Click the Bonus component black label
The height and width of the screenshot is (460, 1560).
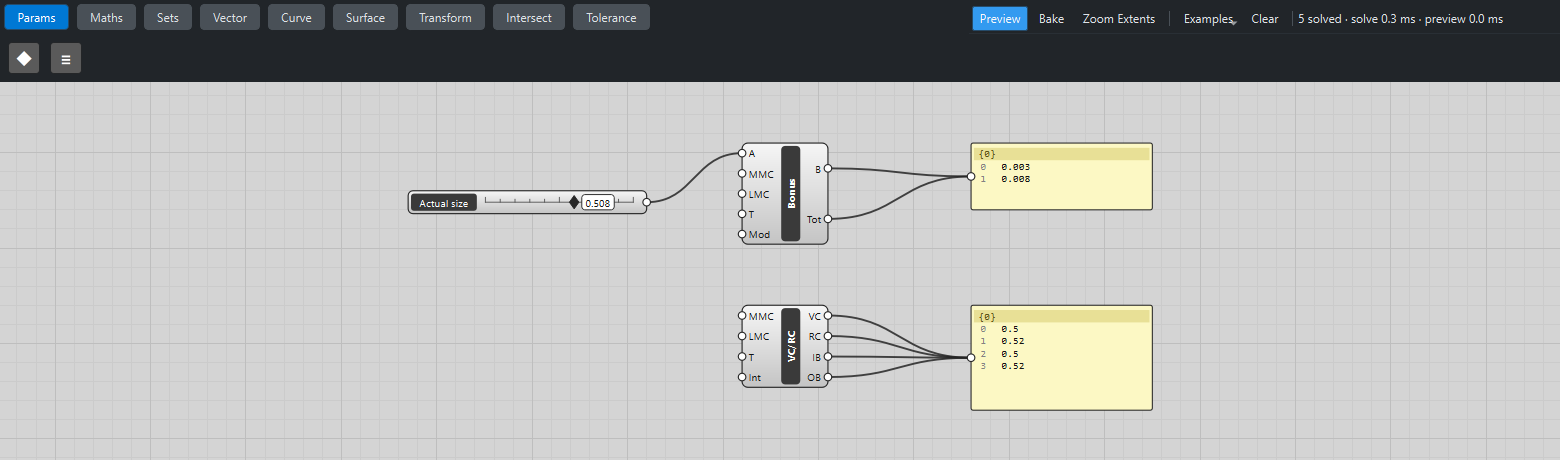tap(791, 193)
